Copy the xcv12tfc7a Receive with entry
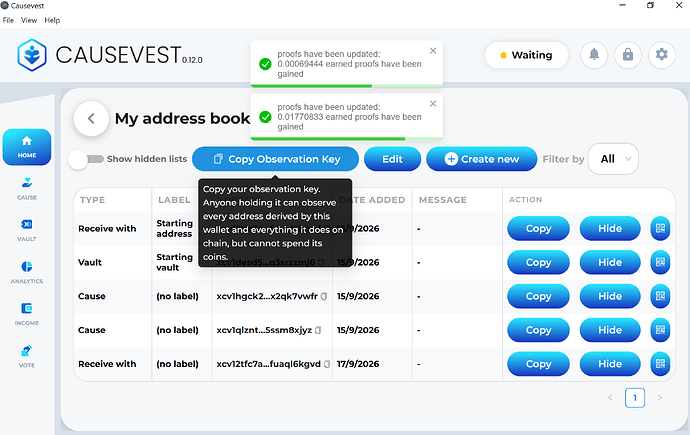The image size is (690, 435). (538, 364)
